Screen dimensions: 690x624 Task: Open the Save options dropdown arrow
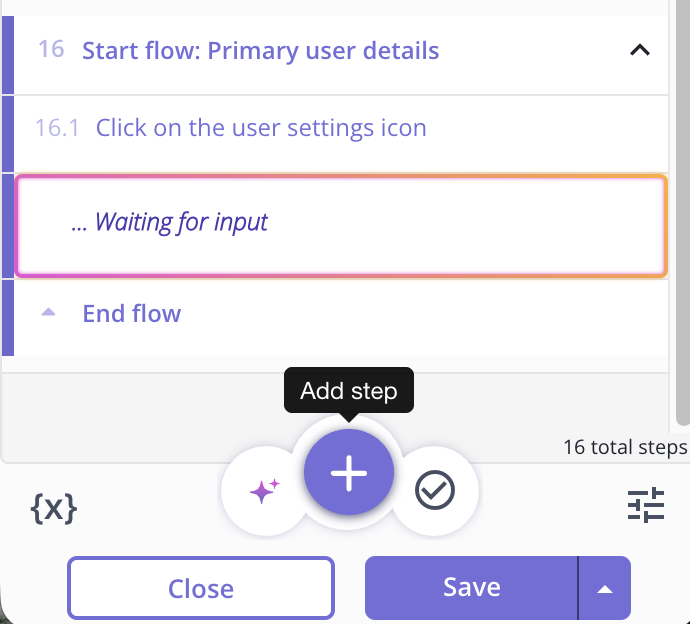click(604, 588)
